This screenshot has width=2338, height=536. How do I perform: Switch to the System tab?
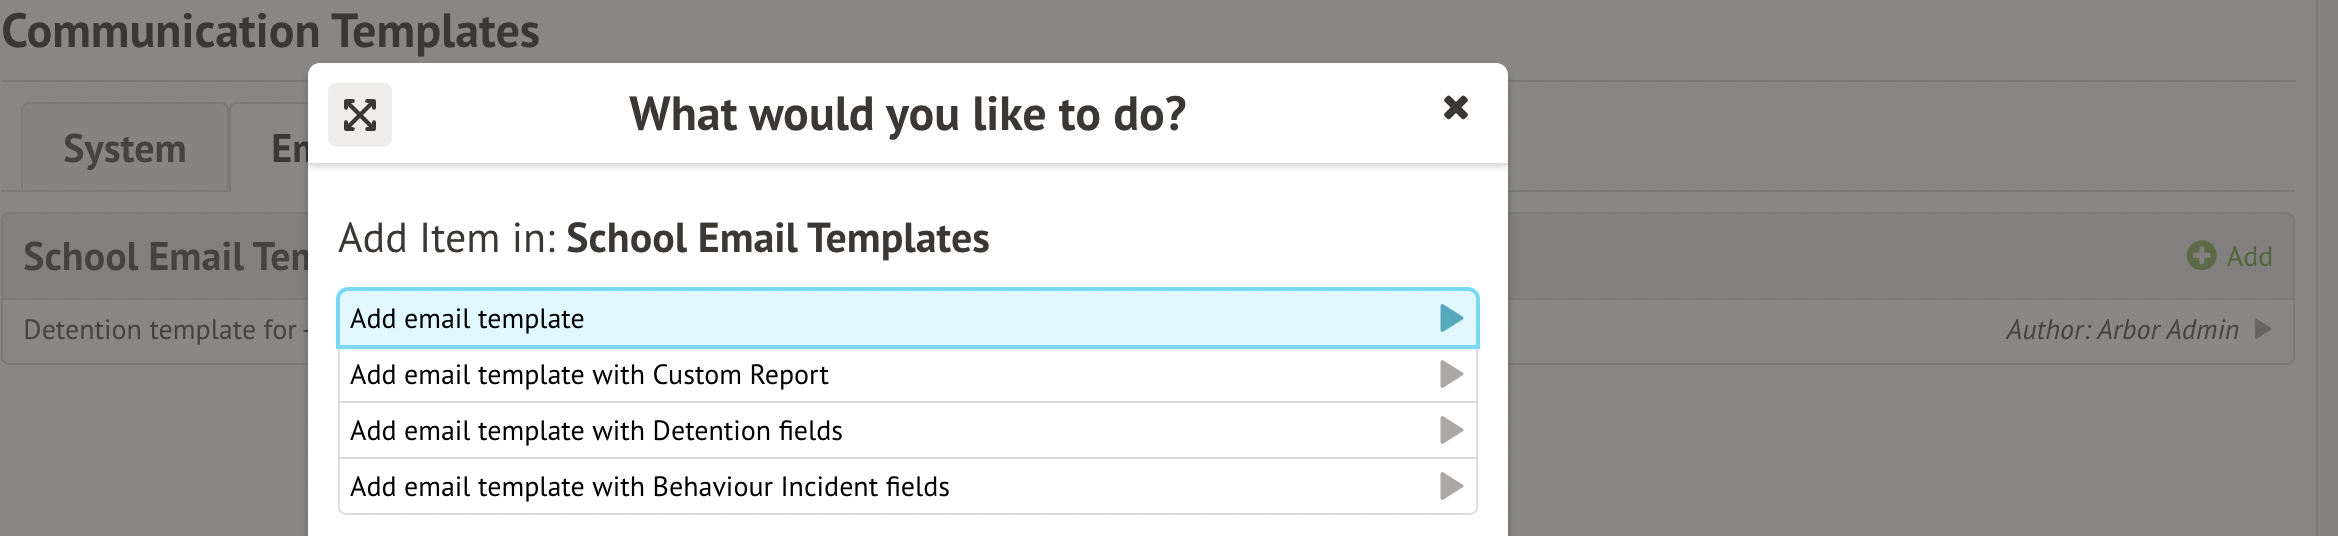click(125, 149)
